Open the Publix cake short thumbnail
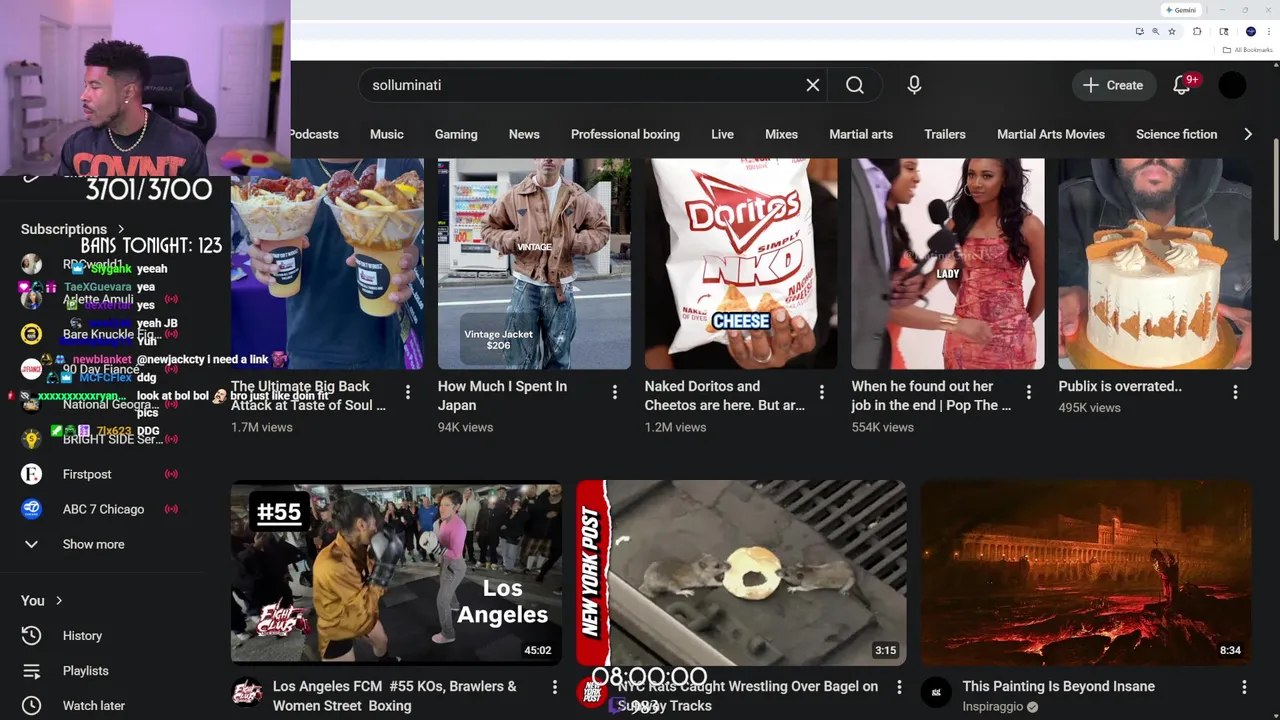The height and width of the screenshot is (720, 1280). click(1155, 264)
